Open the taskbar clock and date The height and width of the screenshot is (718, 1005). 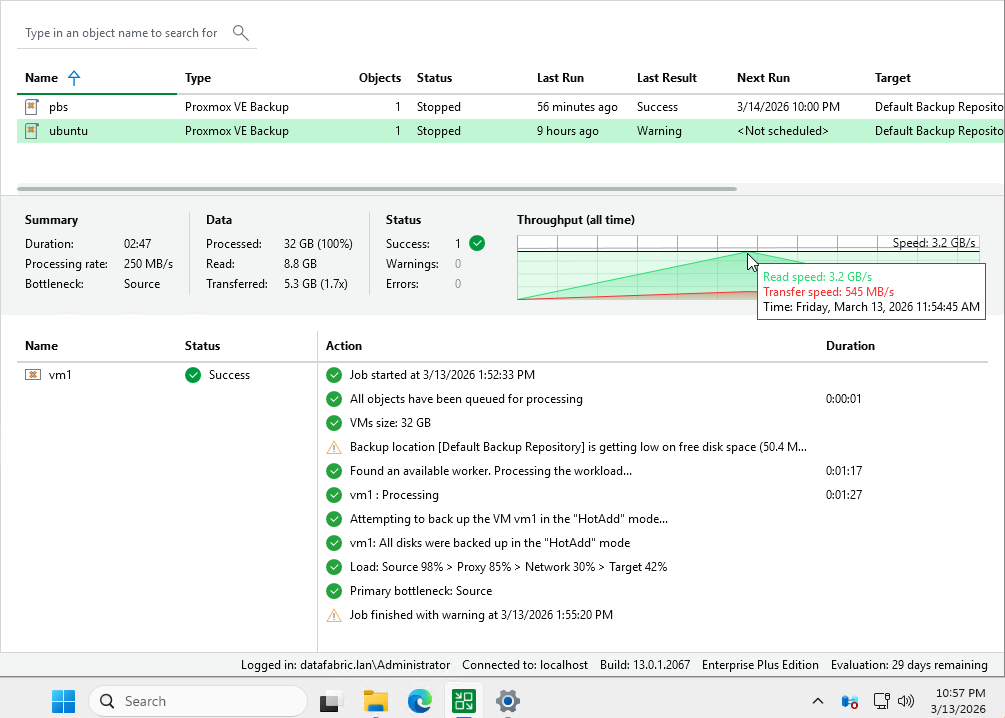tap(960, 701)
